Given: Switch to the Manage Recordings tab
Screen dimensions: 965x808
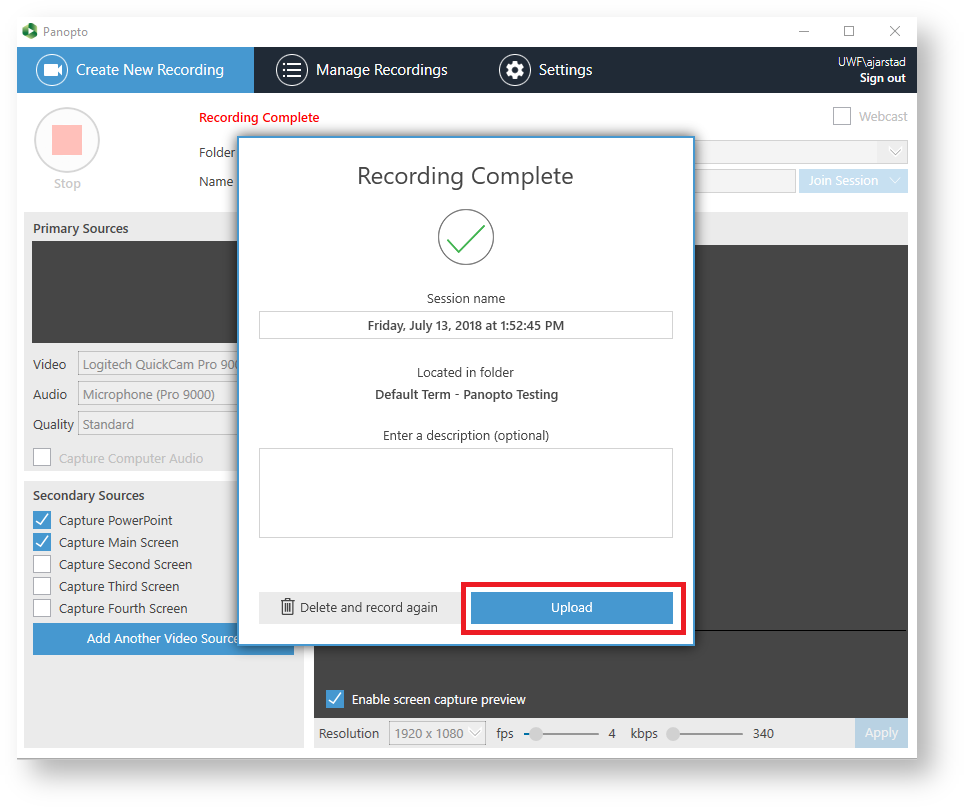Looking at the screenshot, I should point(362,70).
